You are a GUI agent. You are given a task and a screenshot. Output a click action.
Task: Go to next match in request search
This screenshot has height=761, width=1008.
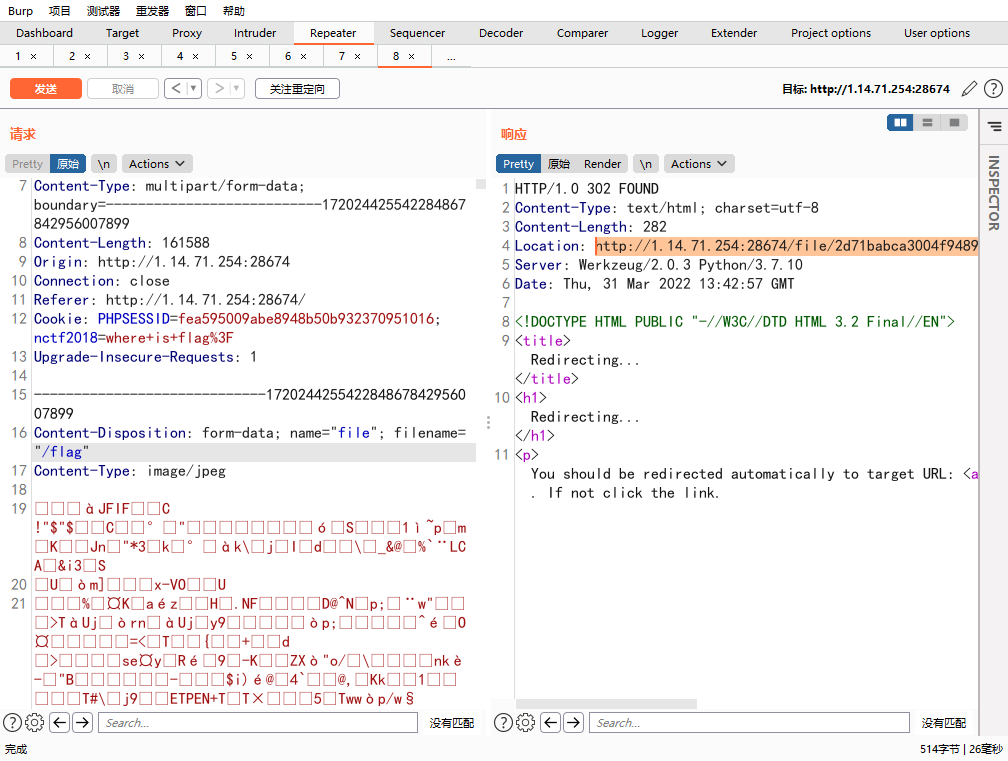coord(82,722)
